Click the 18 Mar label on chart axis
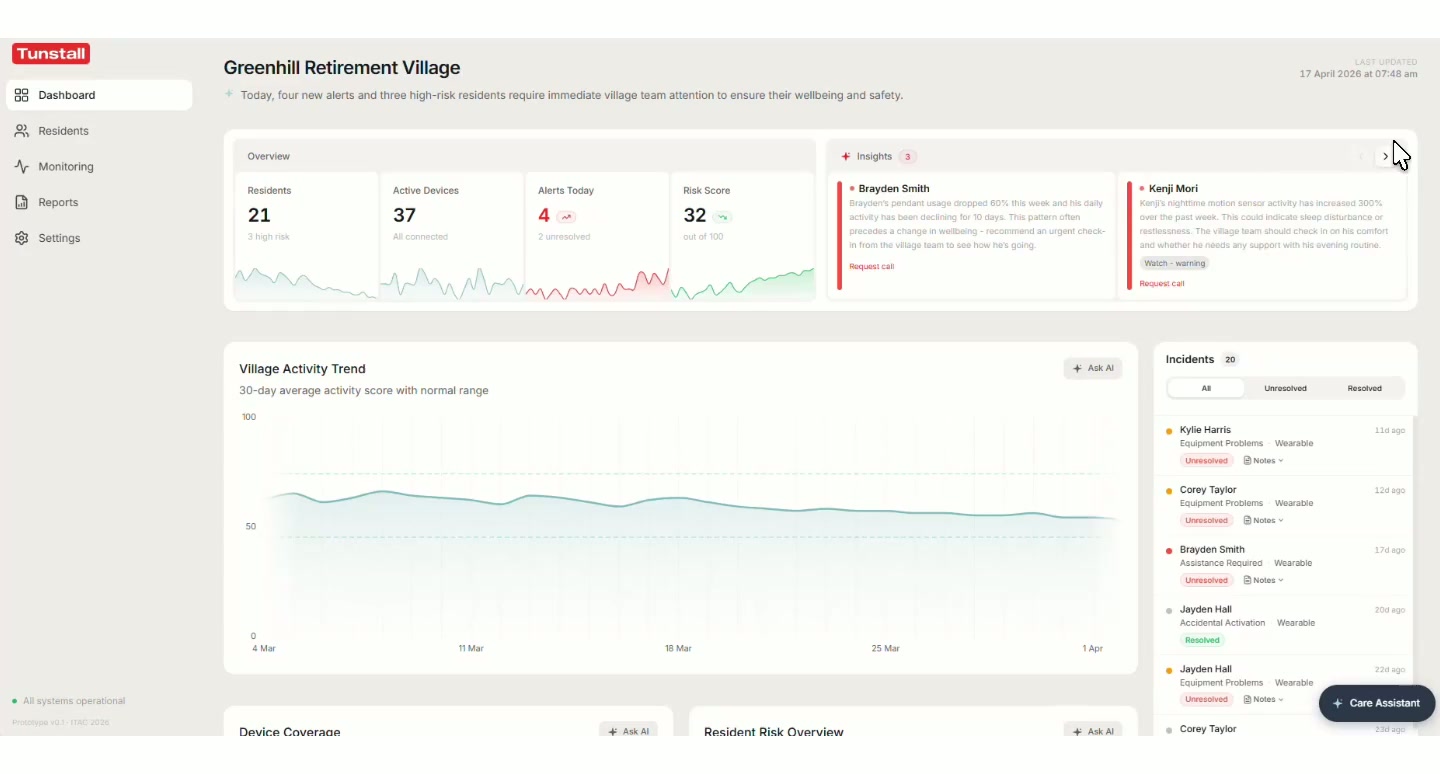The image size is (1440, 774). [x=678, y=649]
